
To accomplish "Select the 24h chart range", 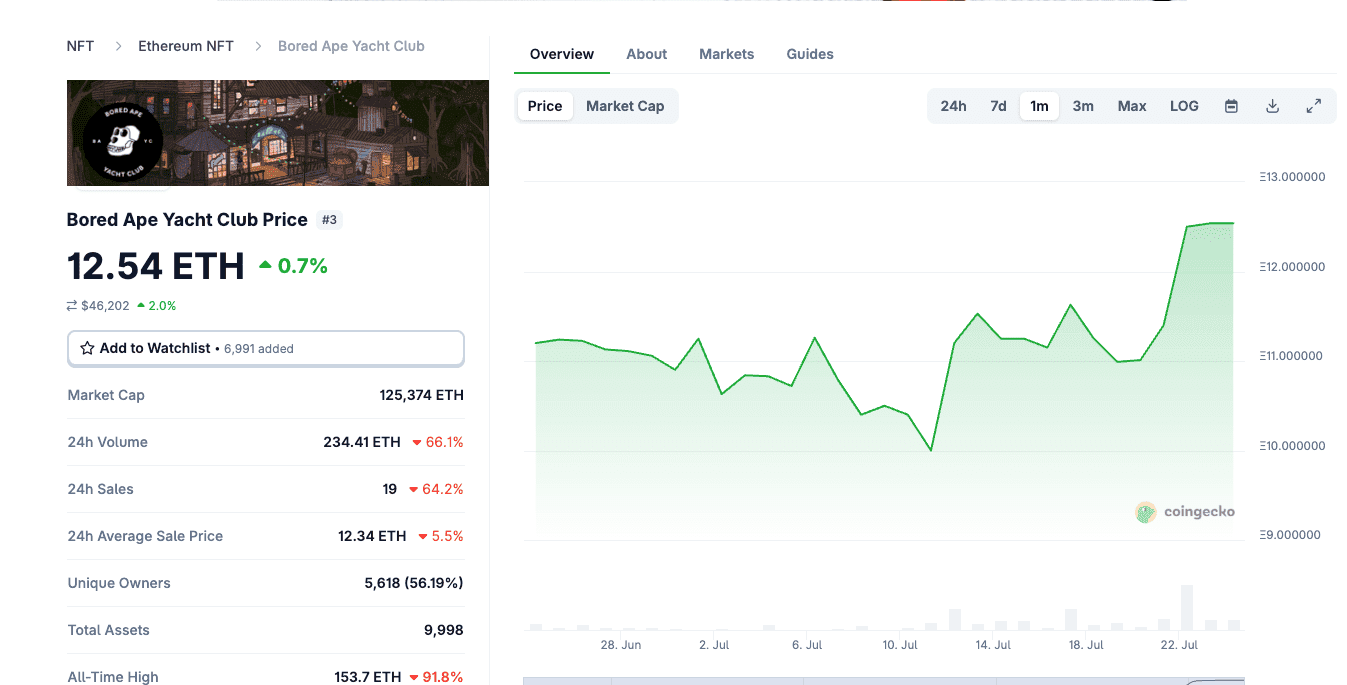I will [953, 106].
